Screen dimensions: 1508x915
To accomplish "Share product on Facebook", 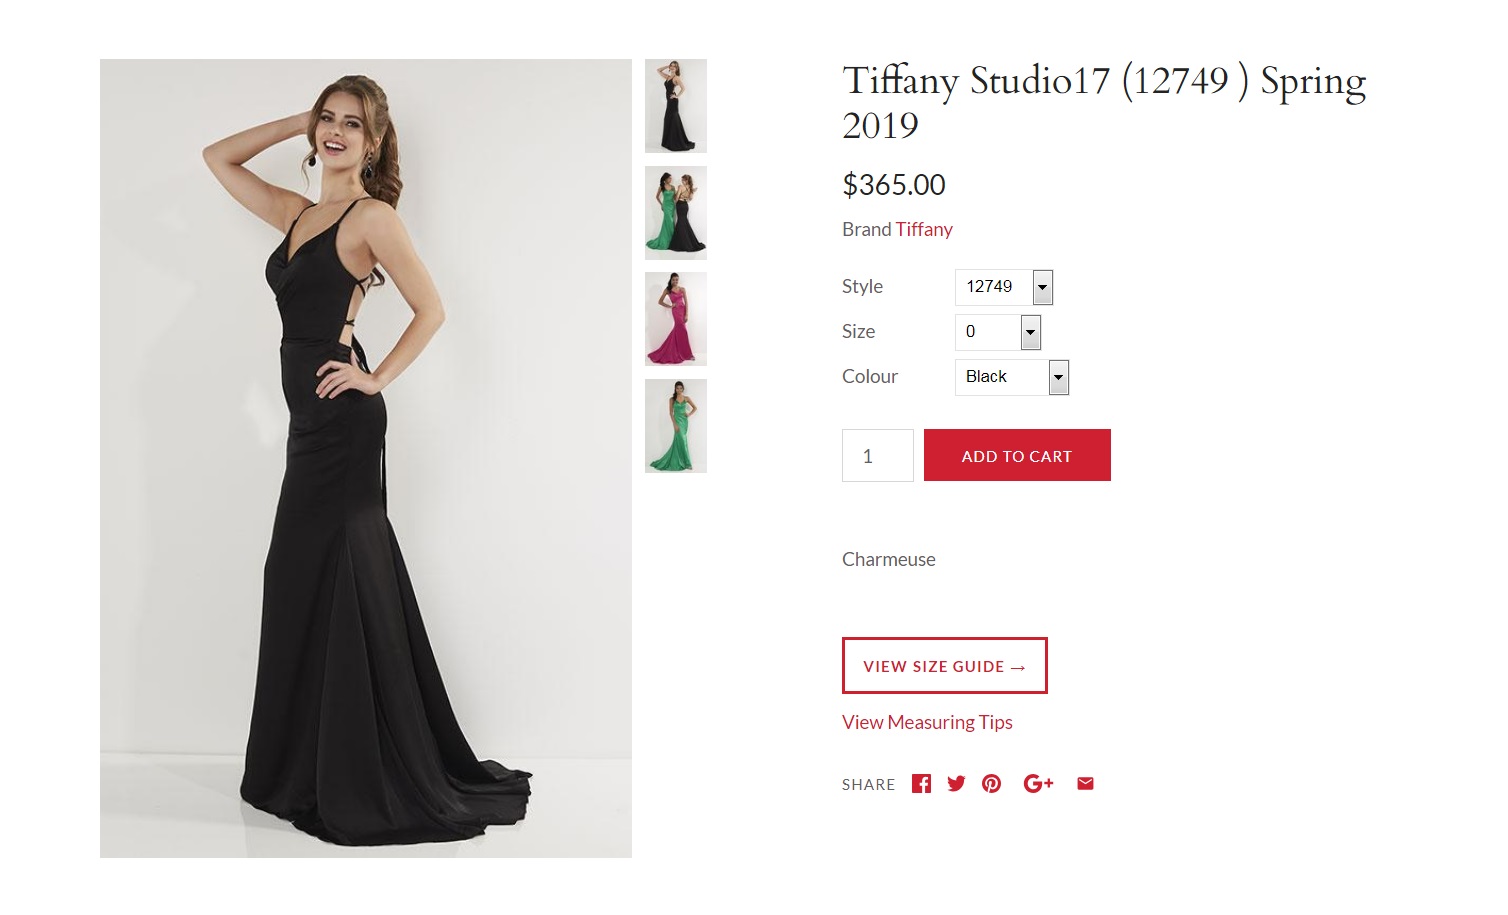I will tap(921, 784).
